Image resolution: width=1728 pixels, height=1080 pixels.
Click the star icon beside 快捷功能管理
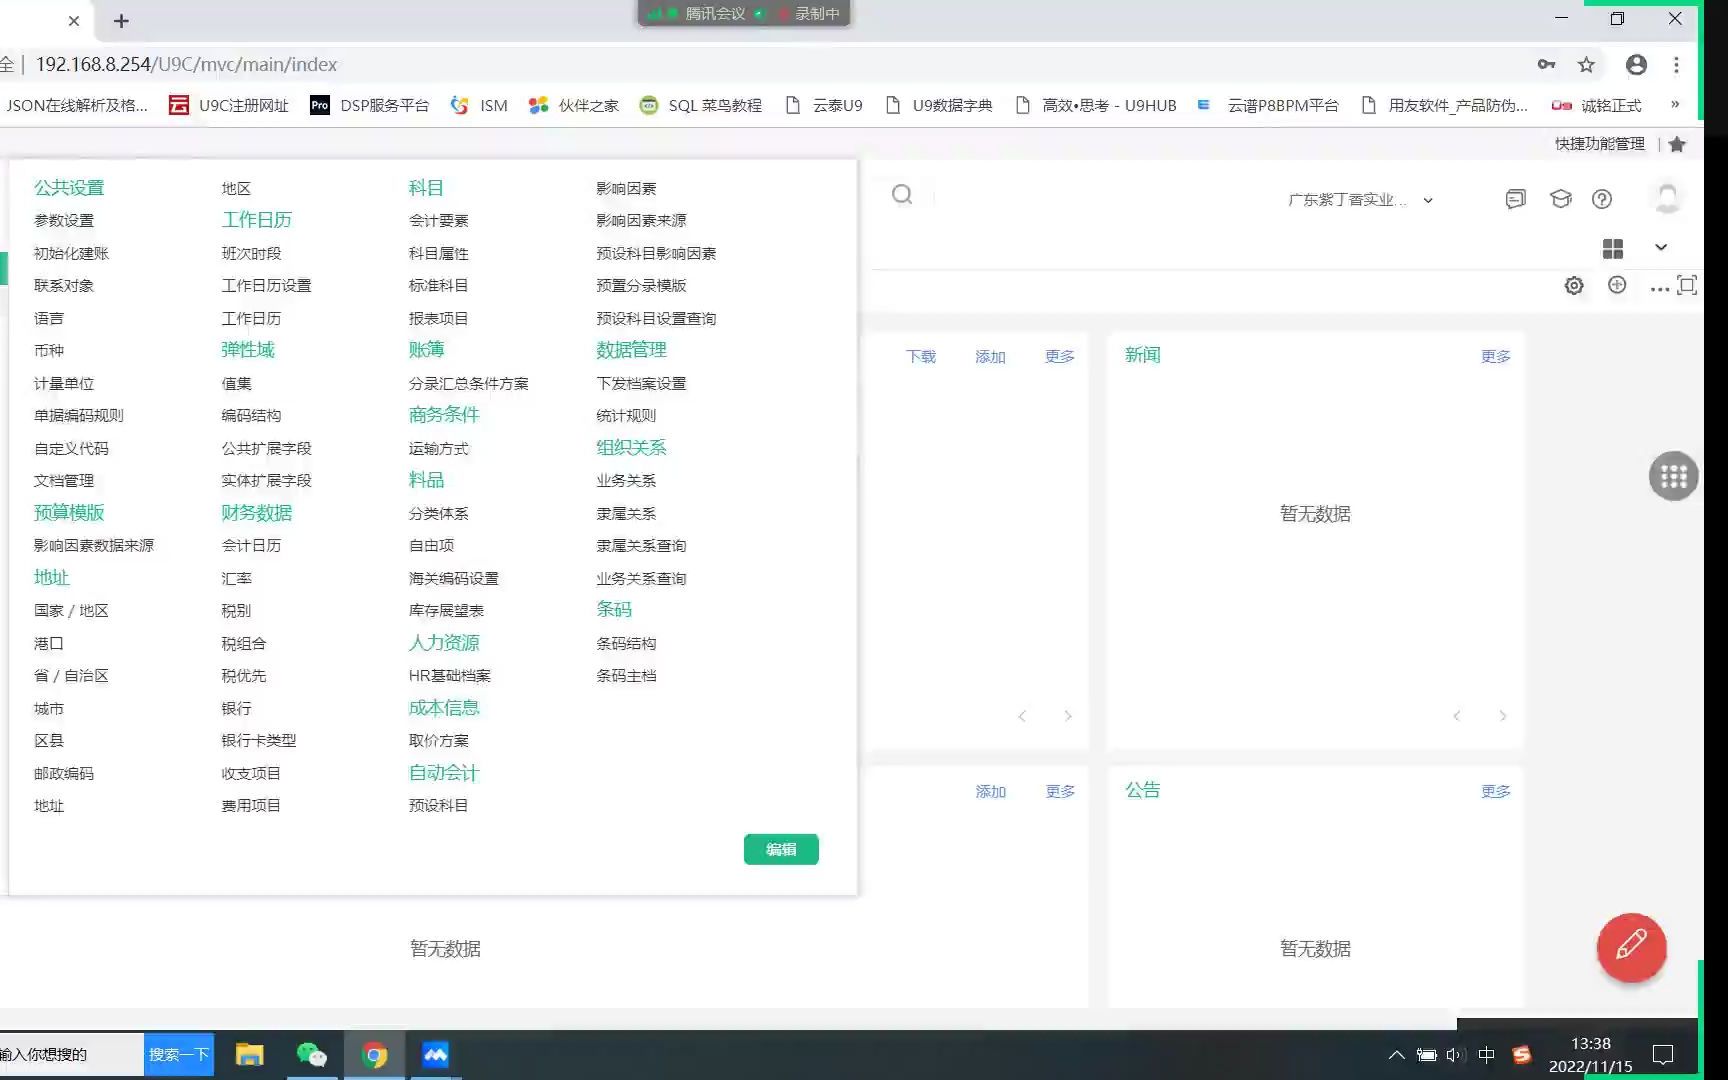coord(1677,144)
